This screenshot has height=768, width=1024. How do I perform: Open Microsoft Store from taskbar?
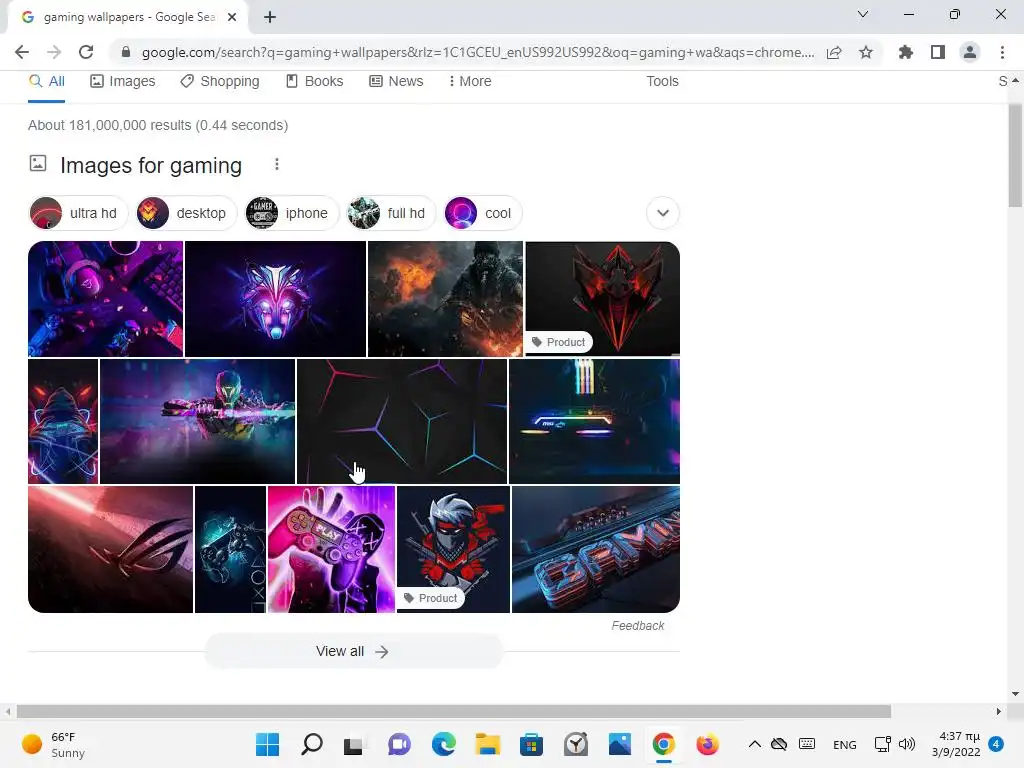click(x=532, y=744)
